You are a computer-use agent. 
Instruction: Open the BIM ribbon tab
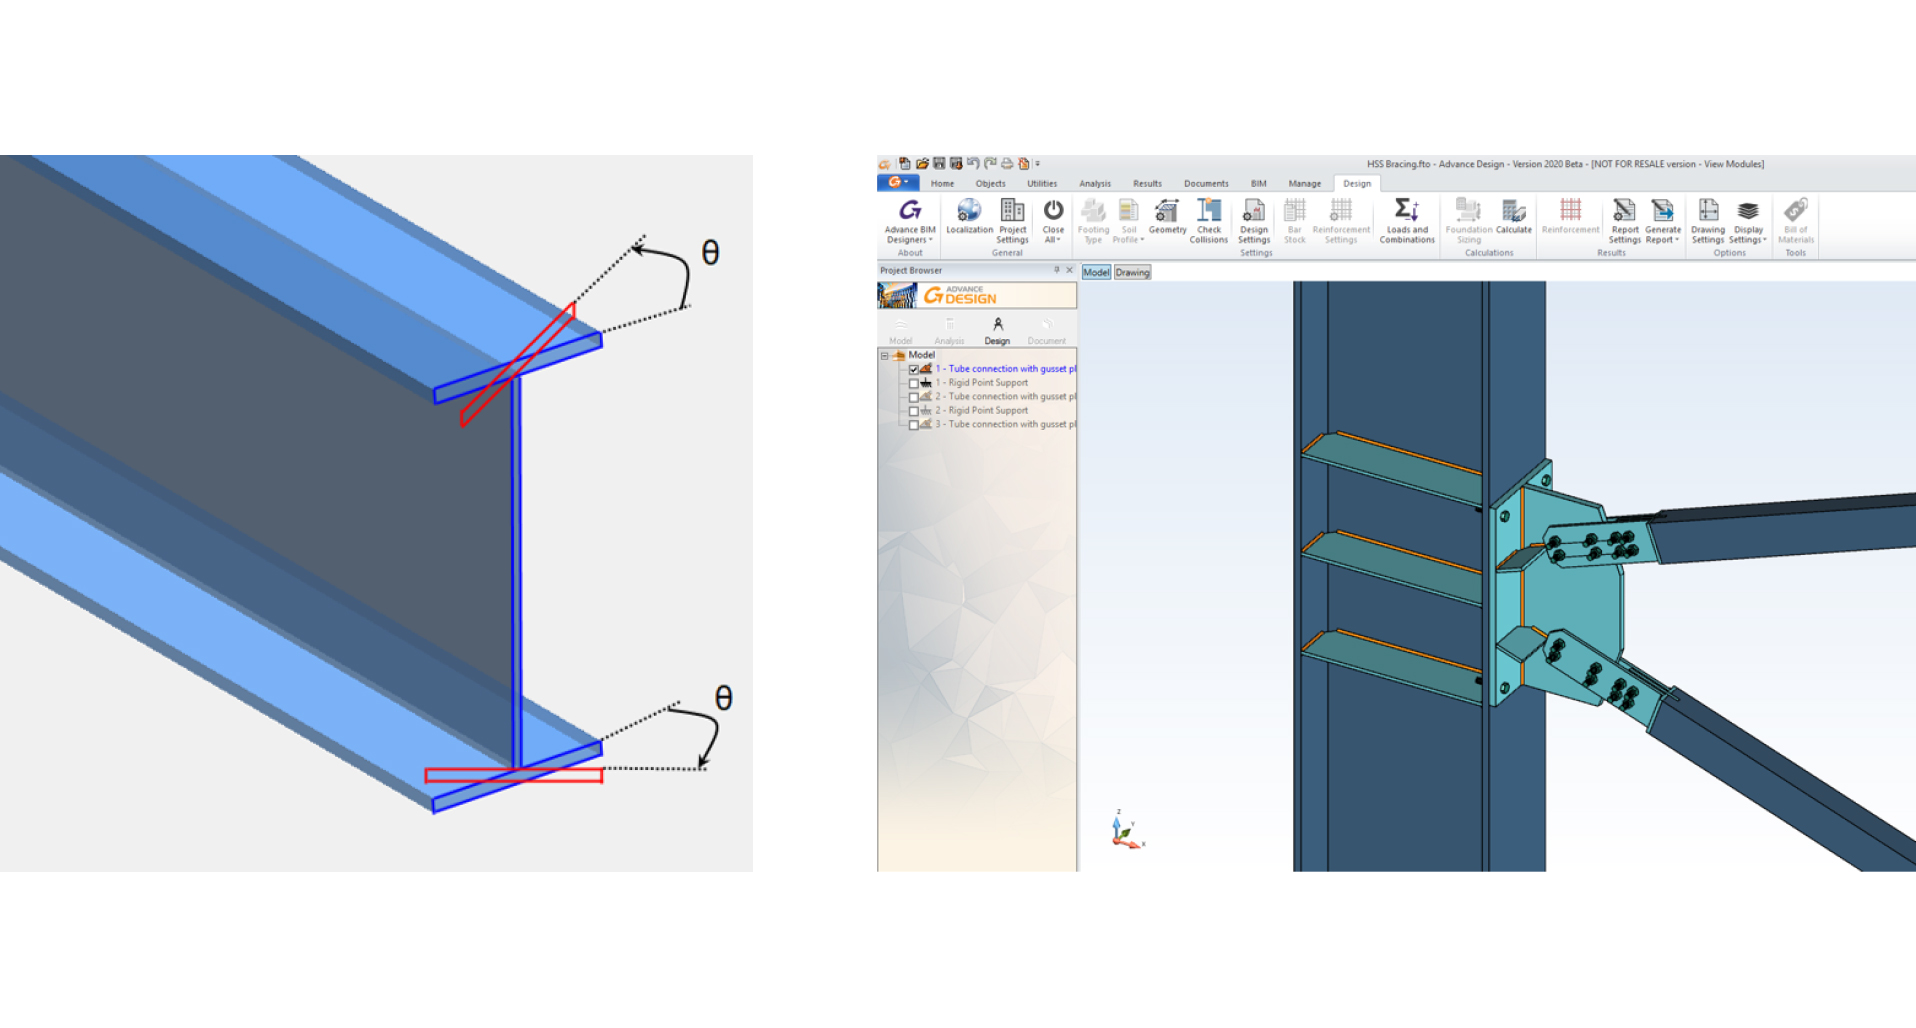pos(1258,184)
